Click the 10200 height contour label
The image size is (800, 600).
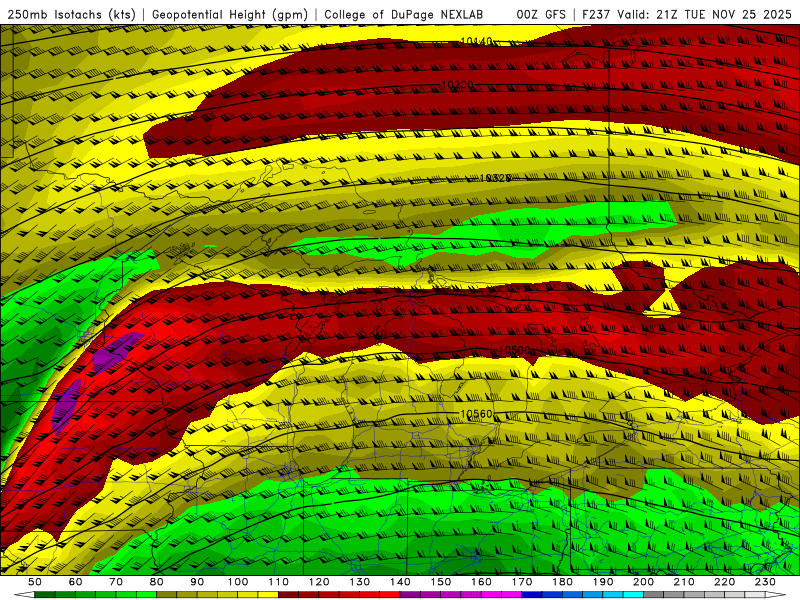(x=457, y=85)
